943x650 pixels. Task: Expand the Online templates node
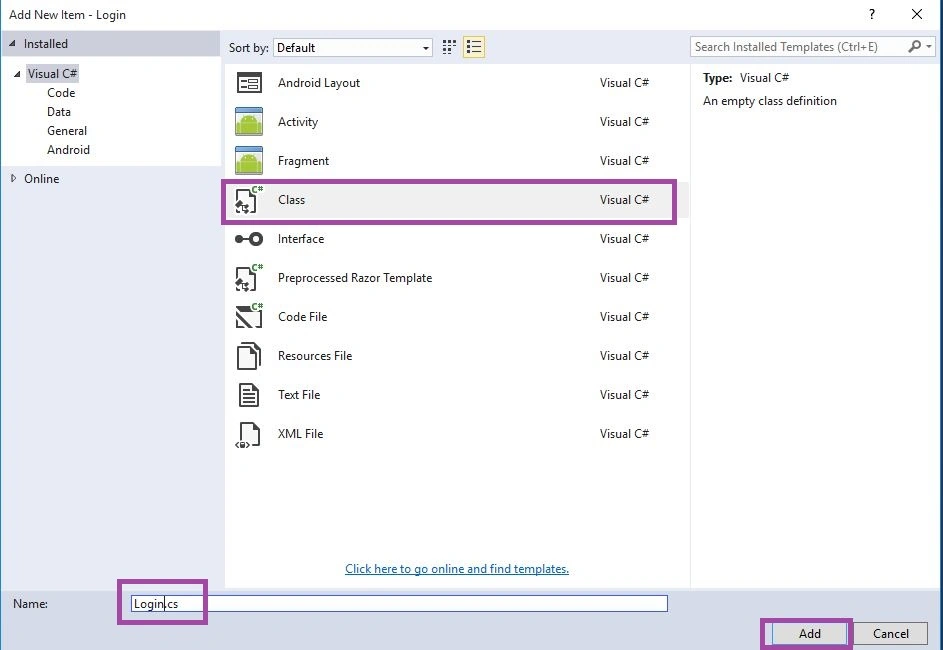13,178
